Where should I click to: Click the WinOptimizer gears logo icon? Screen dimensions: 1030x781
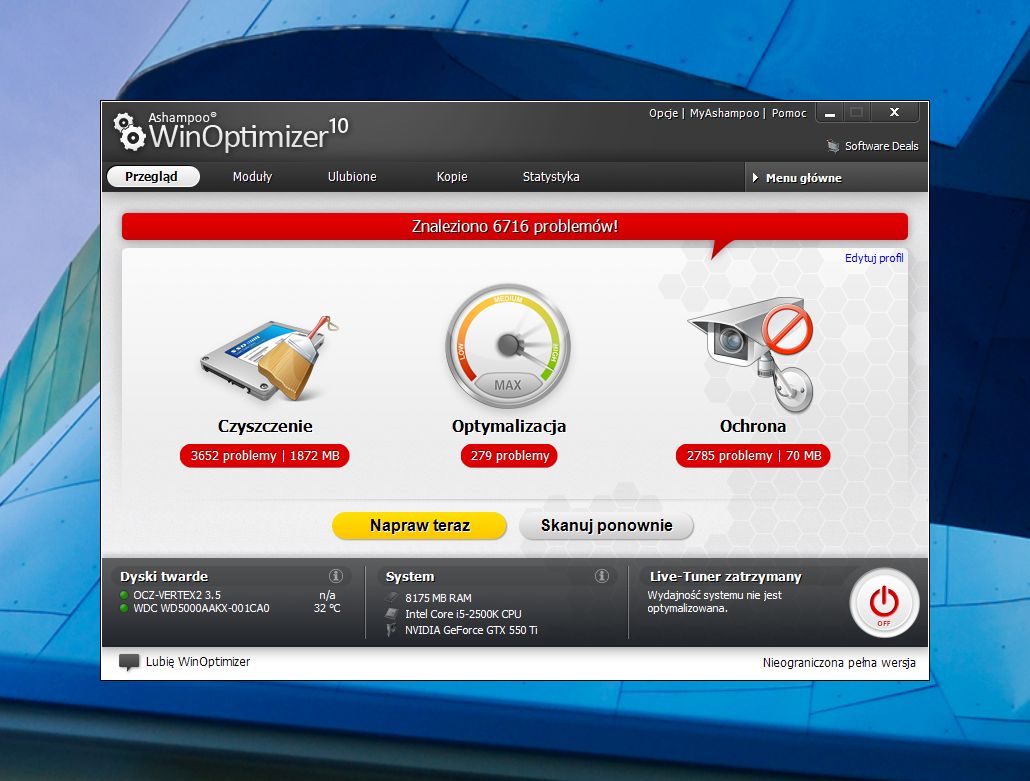coord(129,131)
